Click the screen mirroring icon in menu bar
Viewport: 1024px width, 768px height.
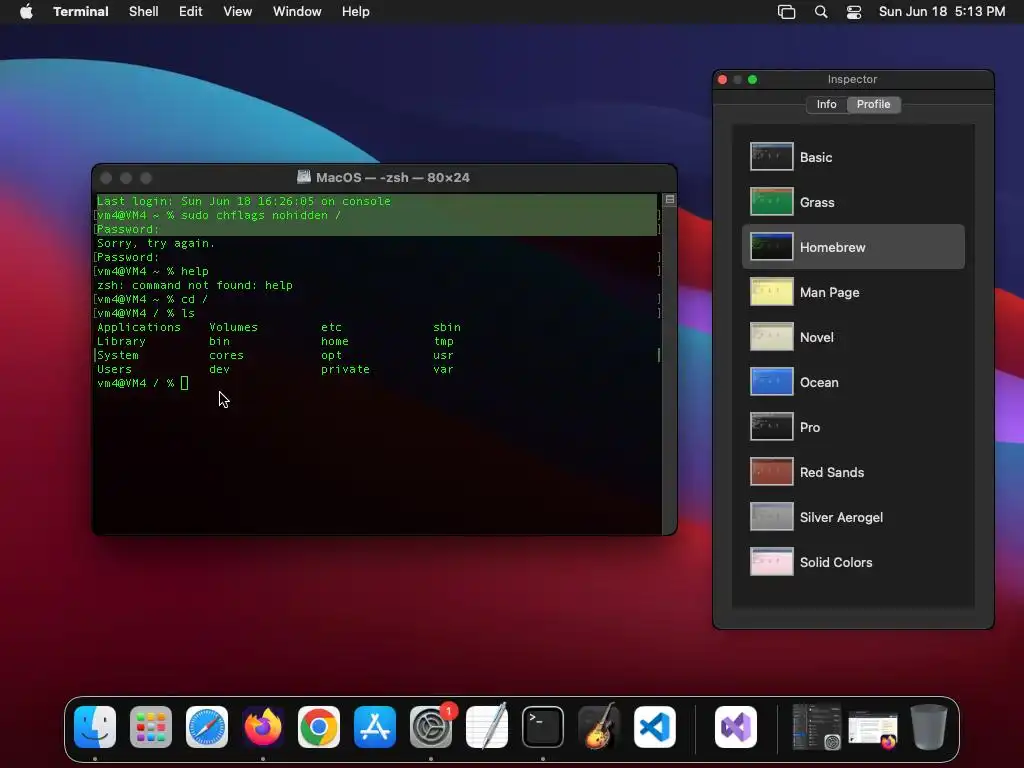(786, 12)
